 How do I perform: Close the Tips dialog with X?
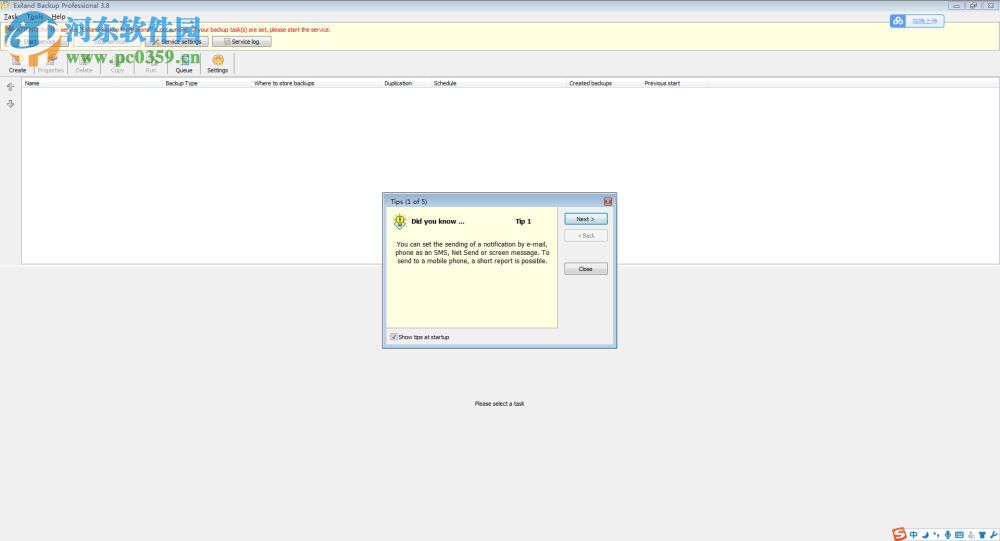[x=608, y=201]
